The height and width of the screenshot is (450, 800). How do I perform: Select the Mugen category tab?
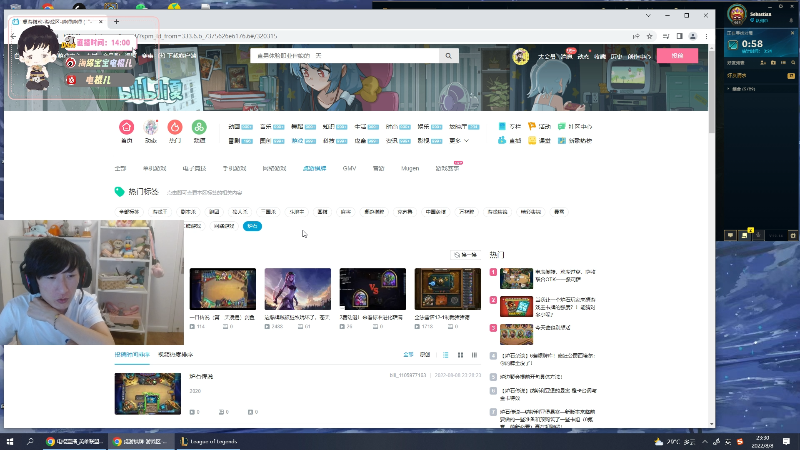tap(410, 168)
